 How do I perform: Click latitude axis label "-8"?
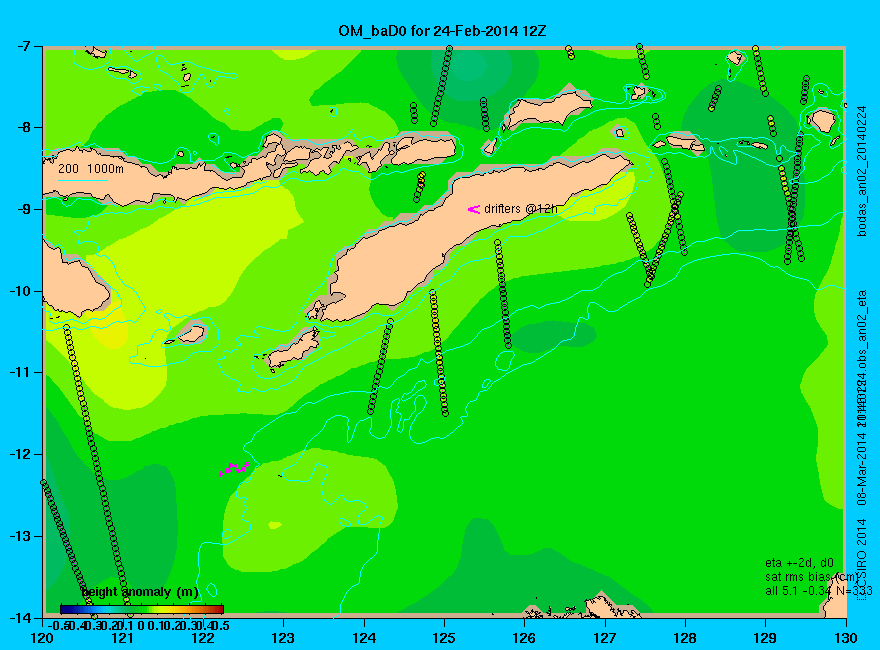pos(26,127)
